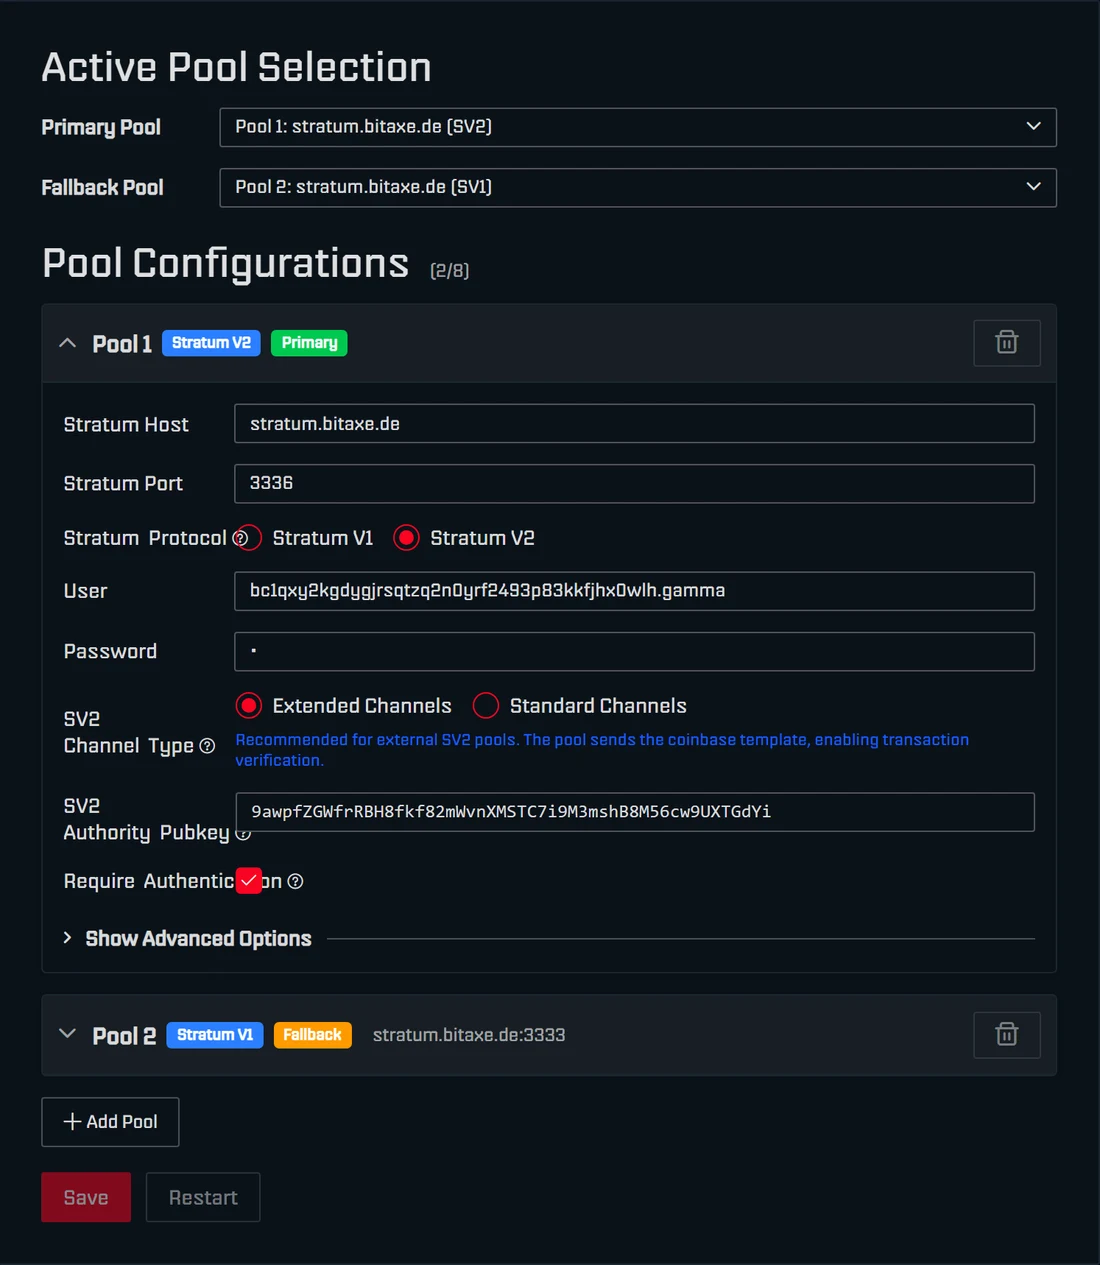Click the Pool Configurations heading

[226, 263]
